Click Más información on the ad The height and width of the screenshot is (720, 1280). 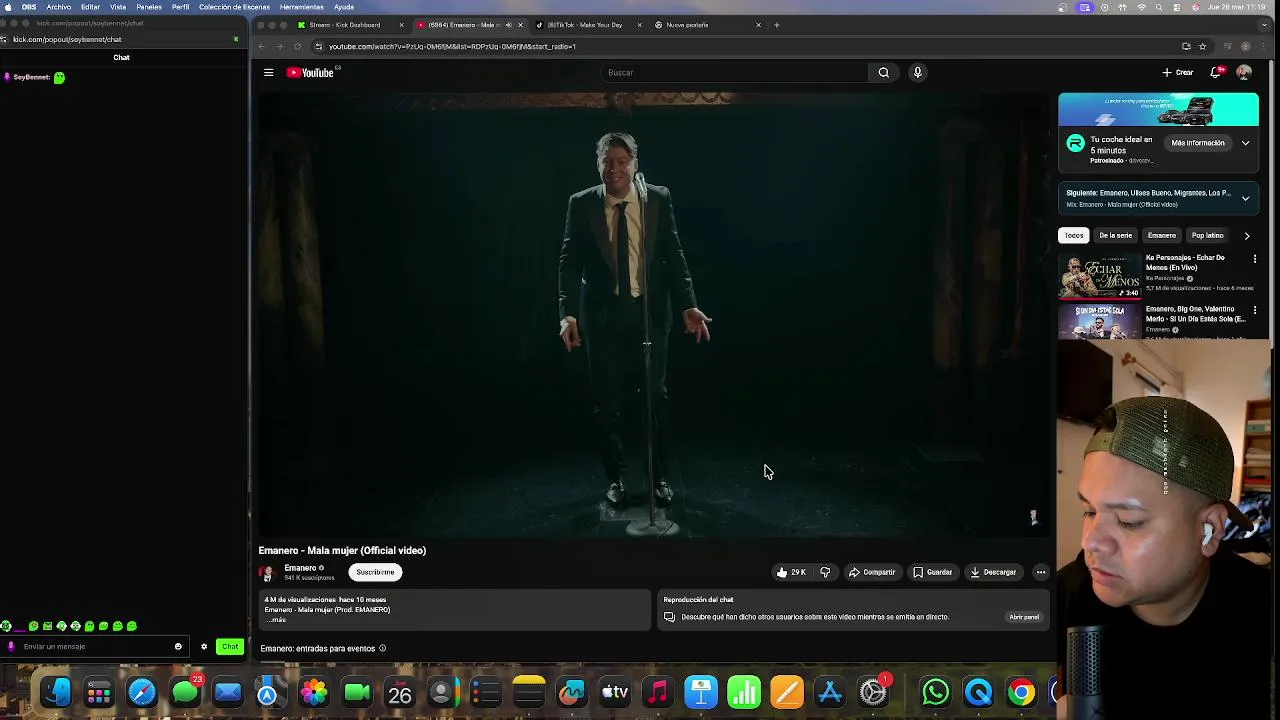(1198, 143)
